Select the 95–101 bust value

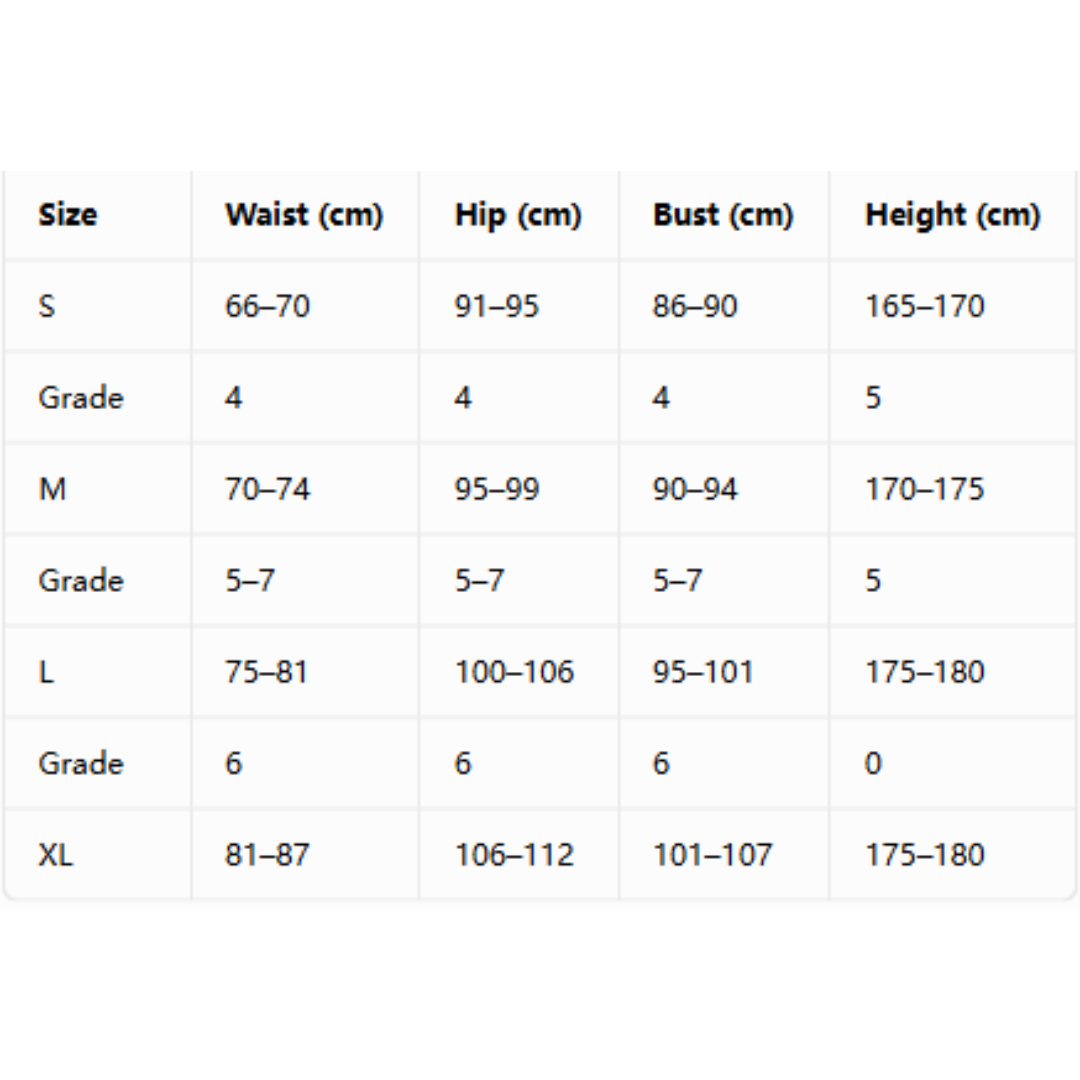703,672
